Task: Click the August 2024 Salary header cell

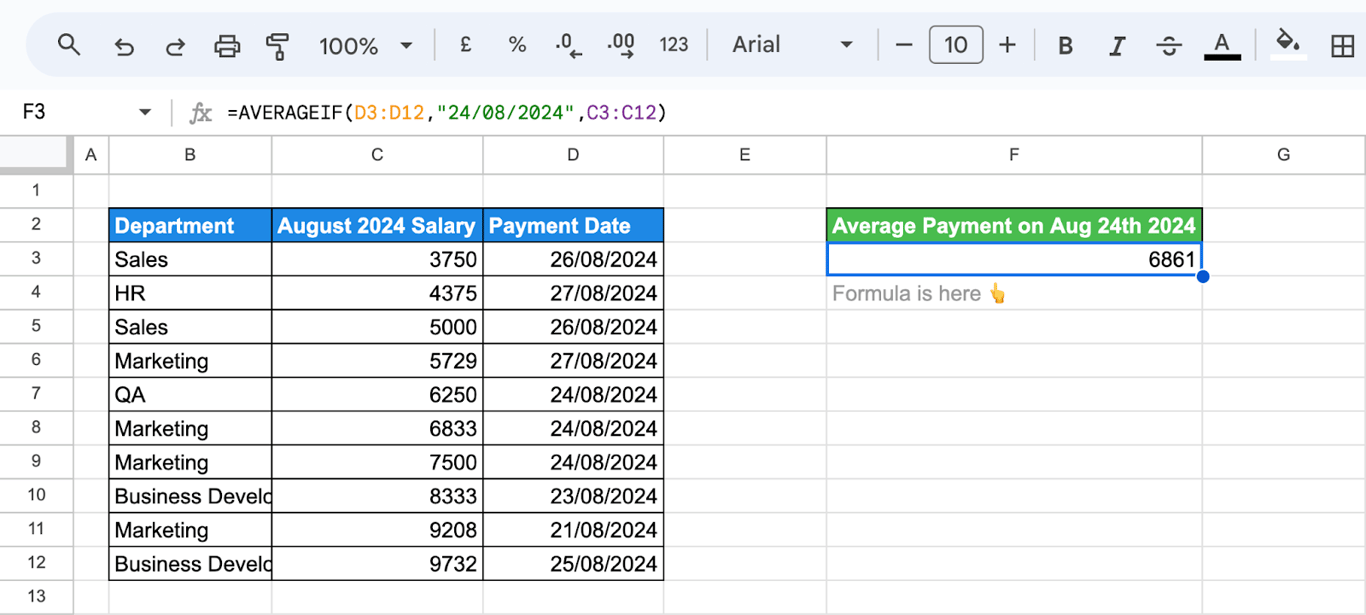Action: (377, 225)
